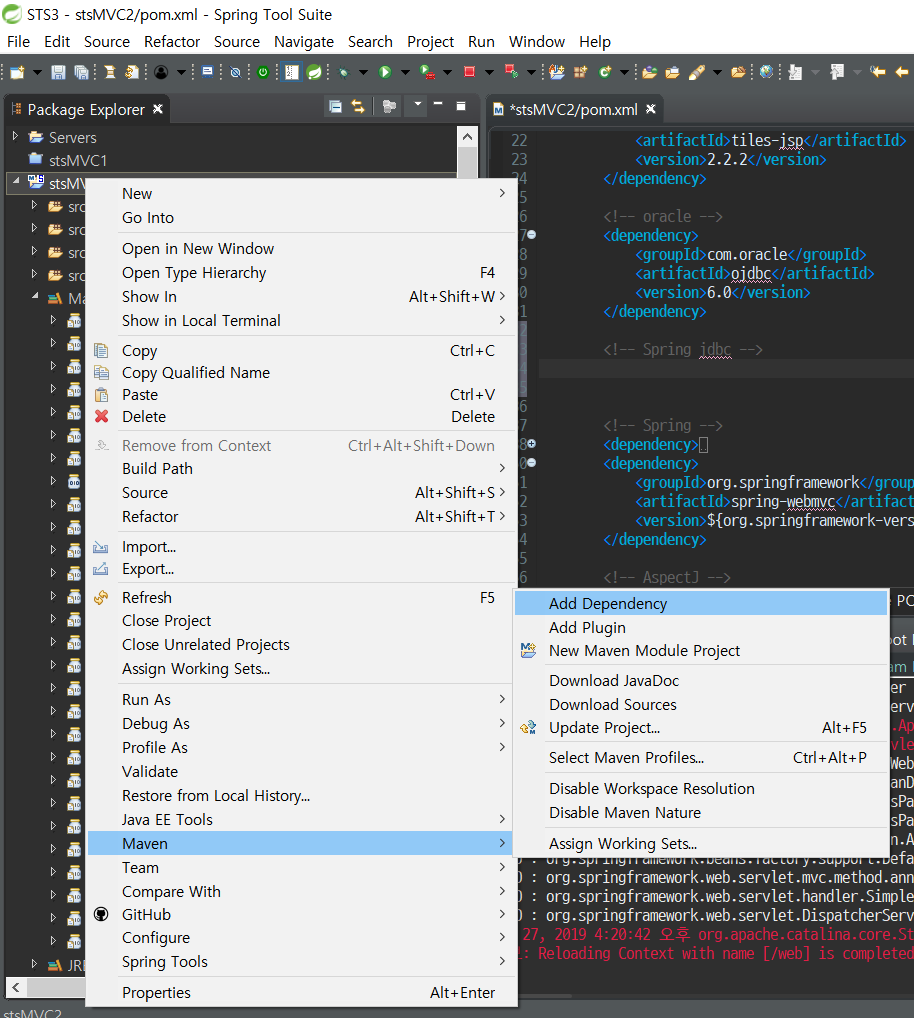
Task: Choose Update Project in Maven submenu
Action: point(700,728)
